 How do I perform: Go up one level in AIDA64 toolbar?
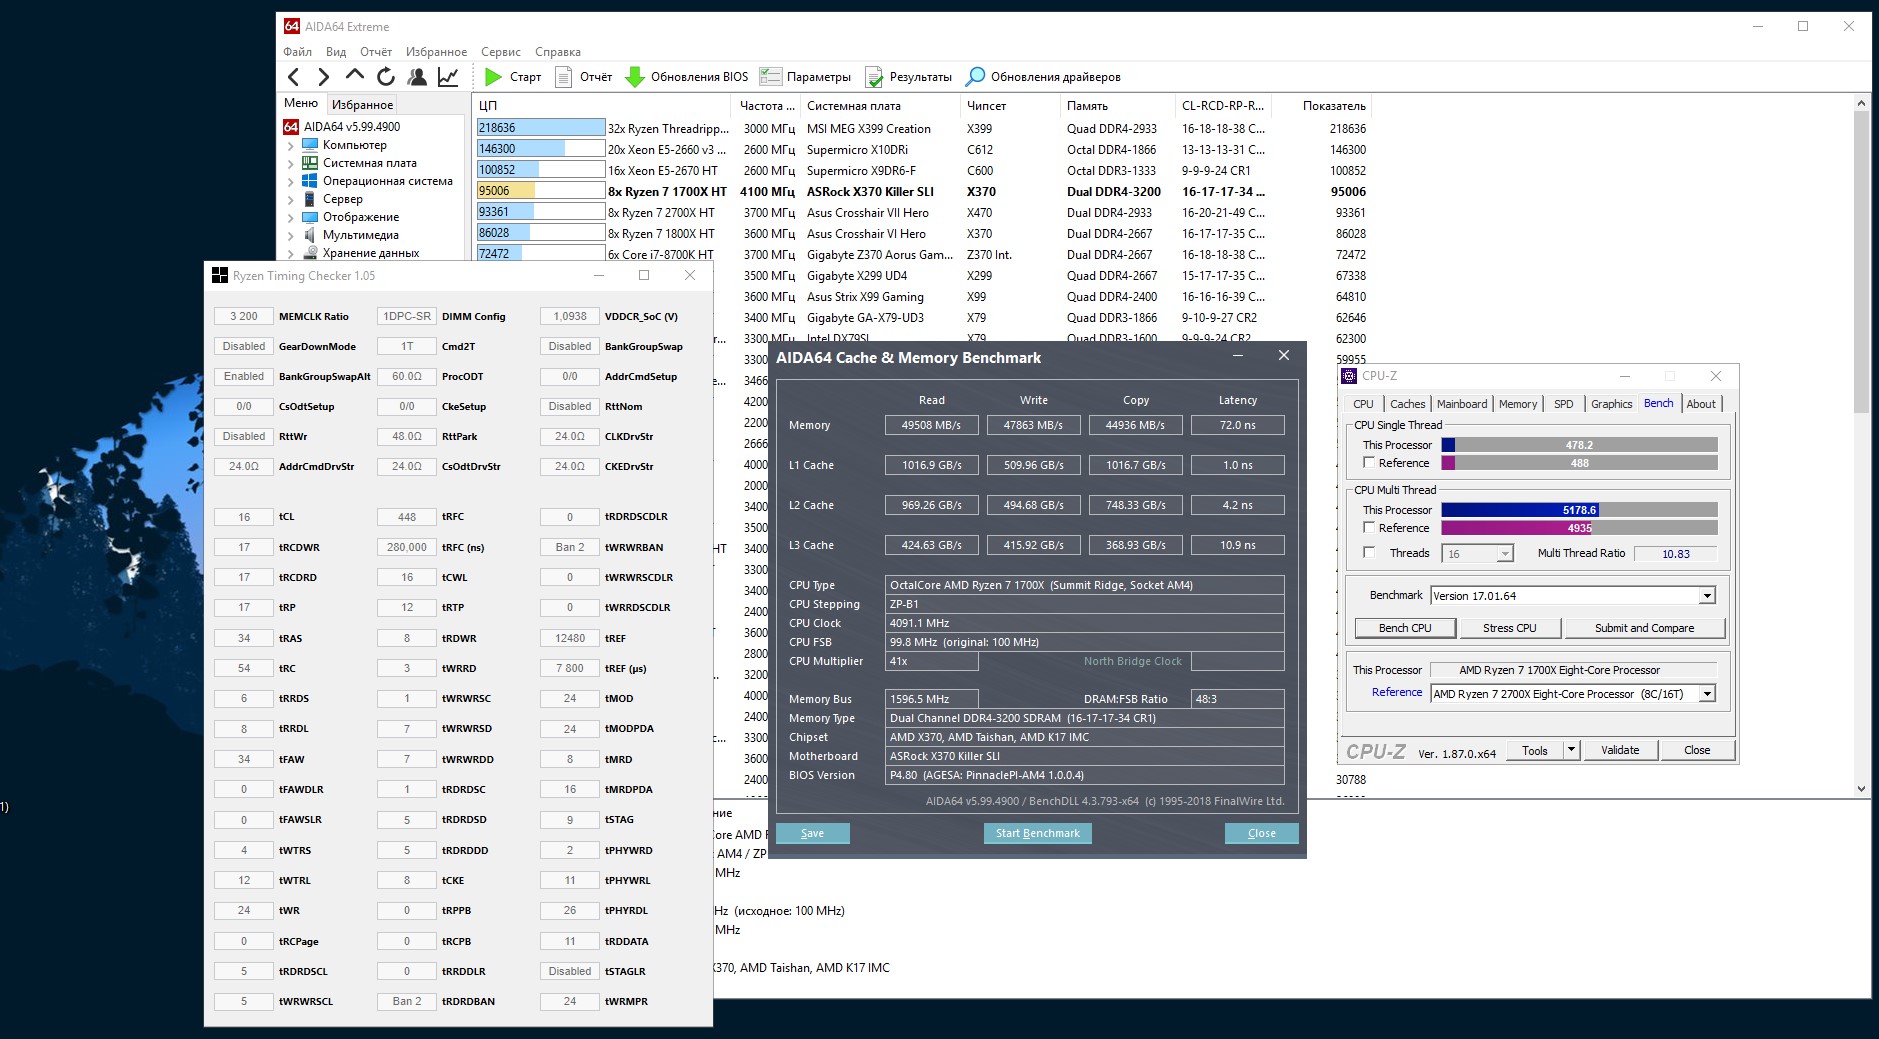coord(354,76)
